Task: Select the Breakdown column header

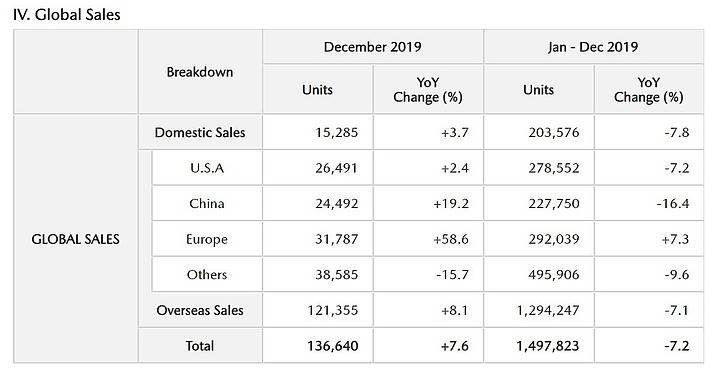Action: tap(200, 72)
